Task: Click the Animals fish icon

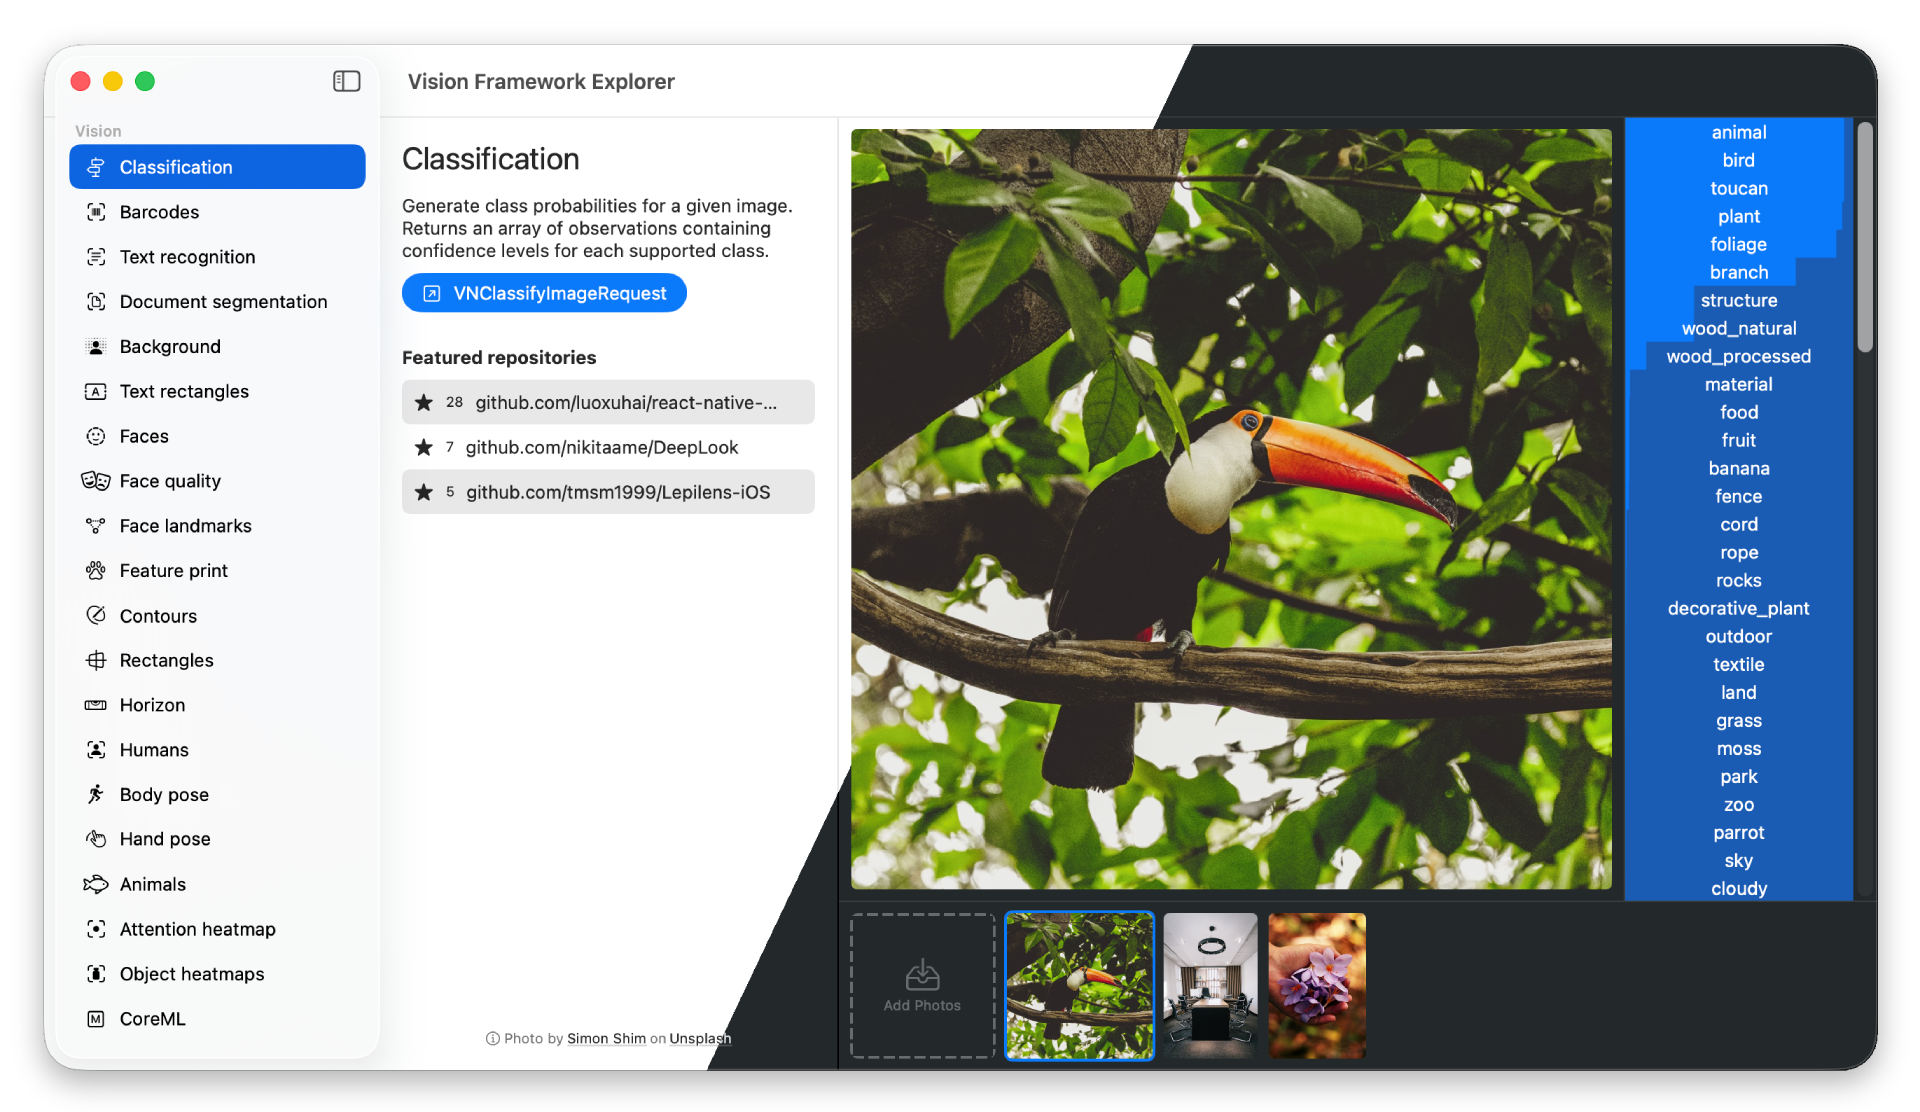Action: 96,884
